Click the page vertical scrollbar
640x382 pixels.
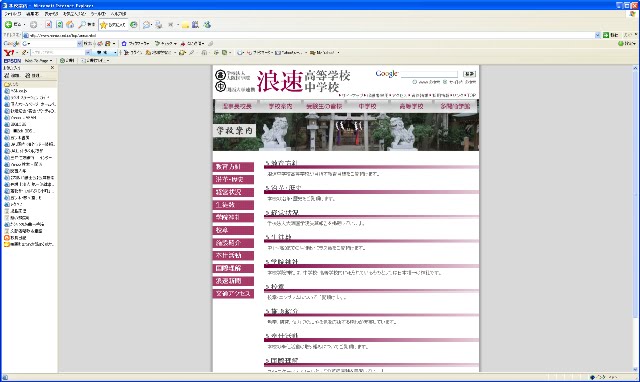(635, 218)
